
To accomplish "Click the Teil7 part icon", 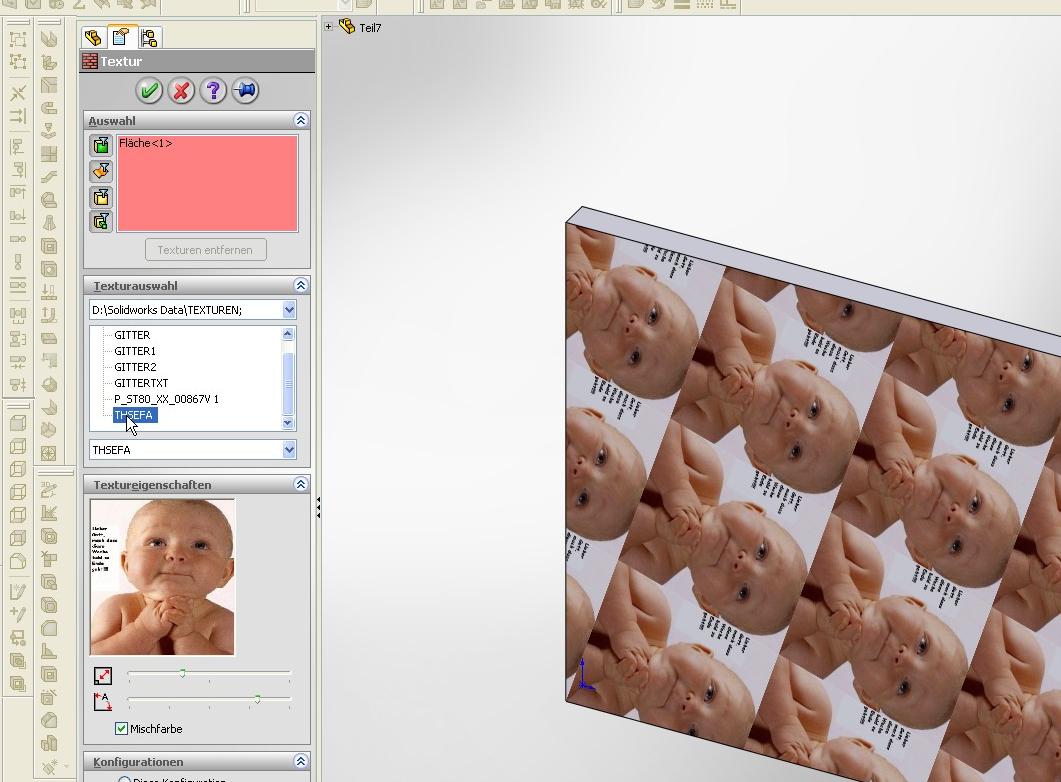I will pos(346,27).
